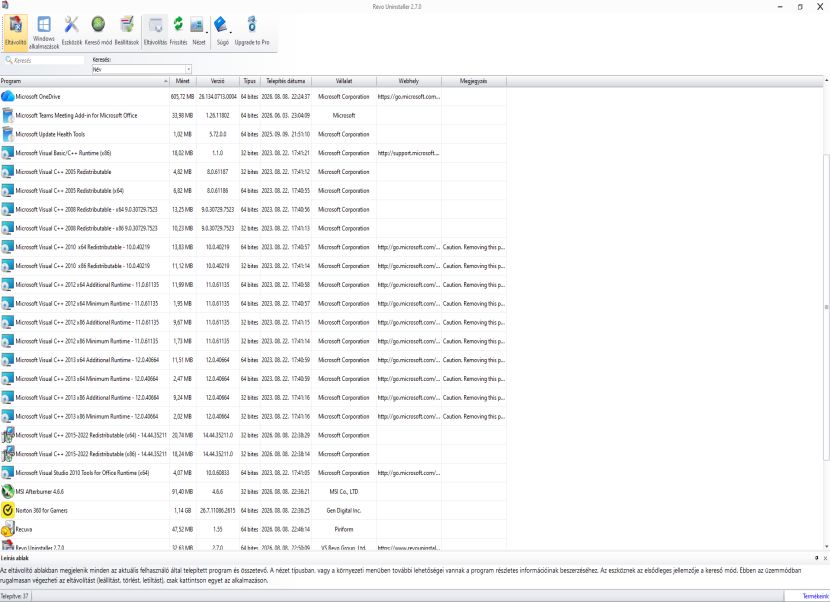Image resolution: width=830 pixels, height=602 pixels.
Task: Open the Keresés Név combo box
Action: click(141, 69)
